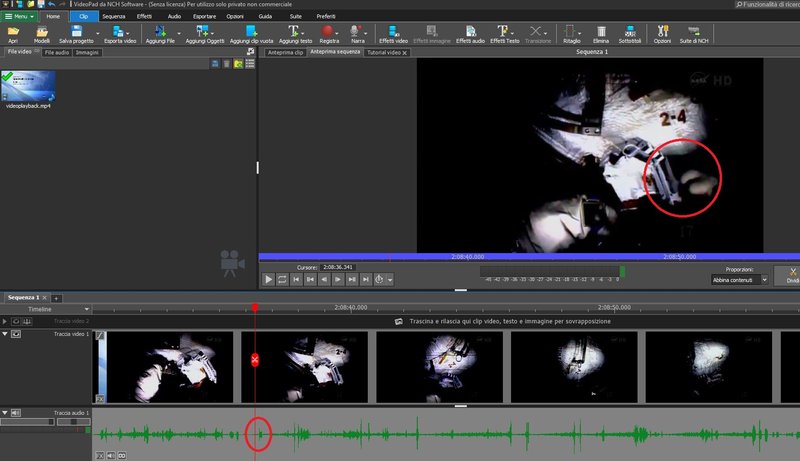800x461 pixels.
Task: Expand the Aggiungi File dropdown arrow
Action: point(179,34)
